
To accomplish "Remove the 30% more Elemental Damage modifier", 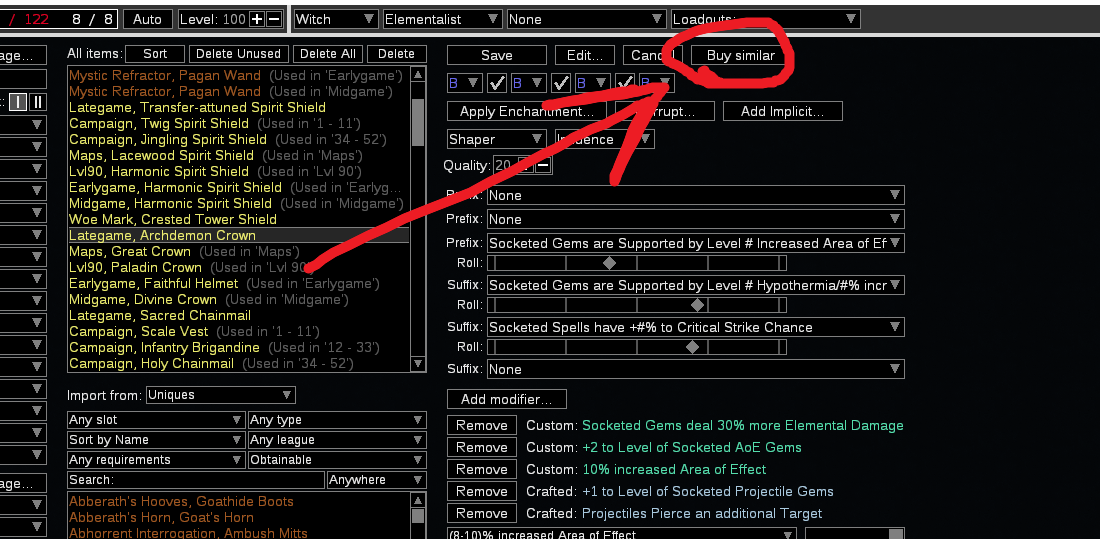I will (x=482, y=425).
